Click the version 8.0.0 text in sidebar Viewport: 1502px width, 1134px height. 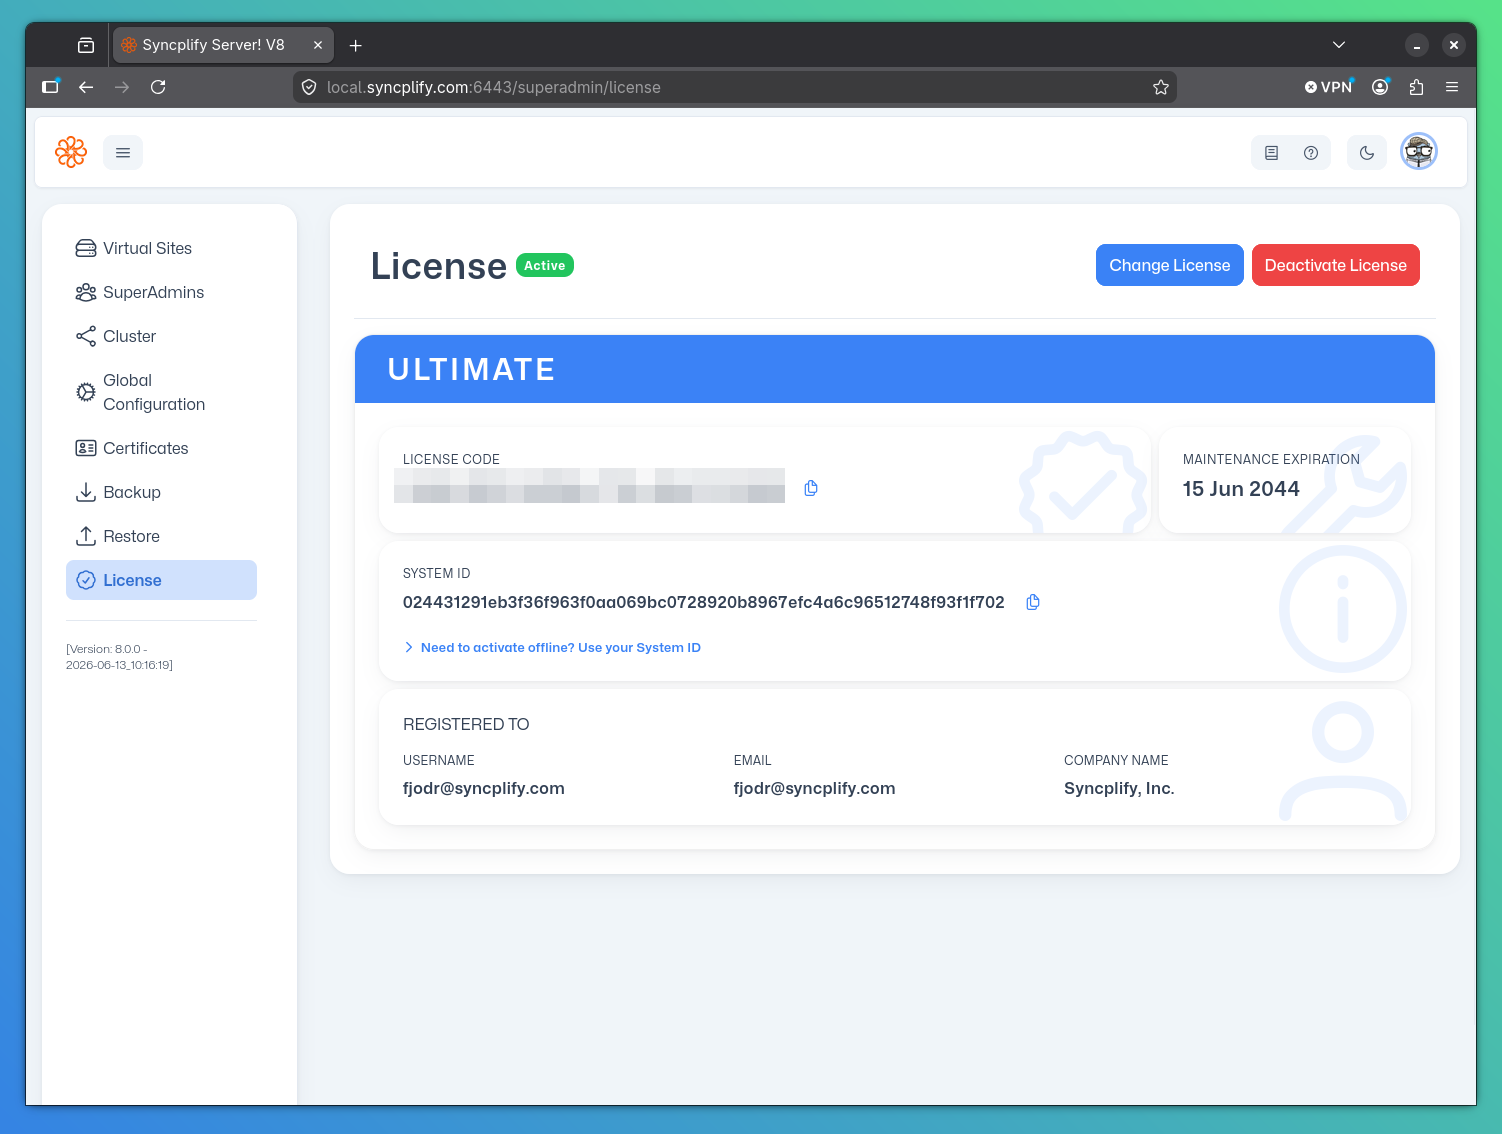(120, 657)
